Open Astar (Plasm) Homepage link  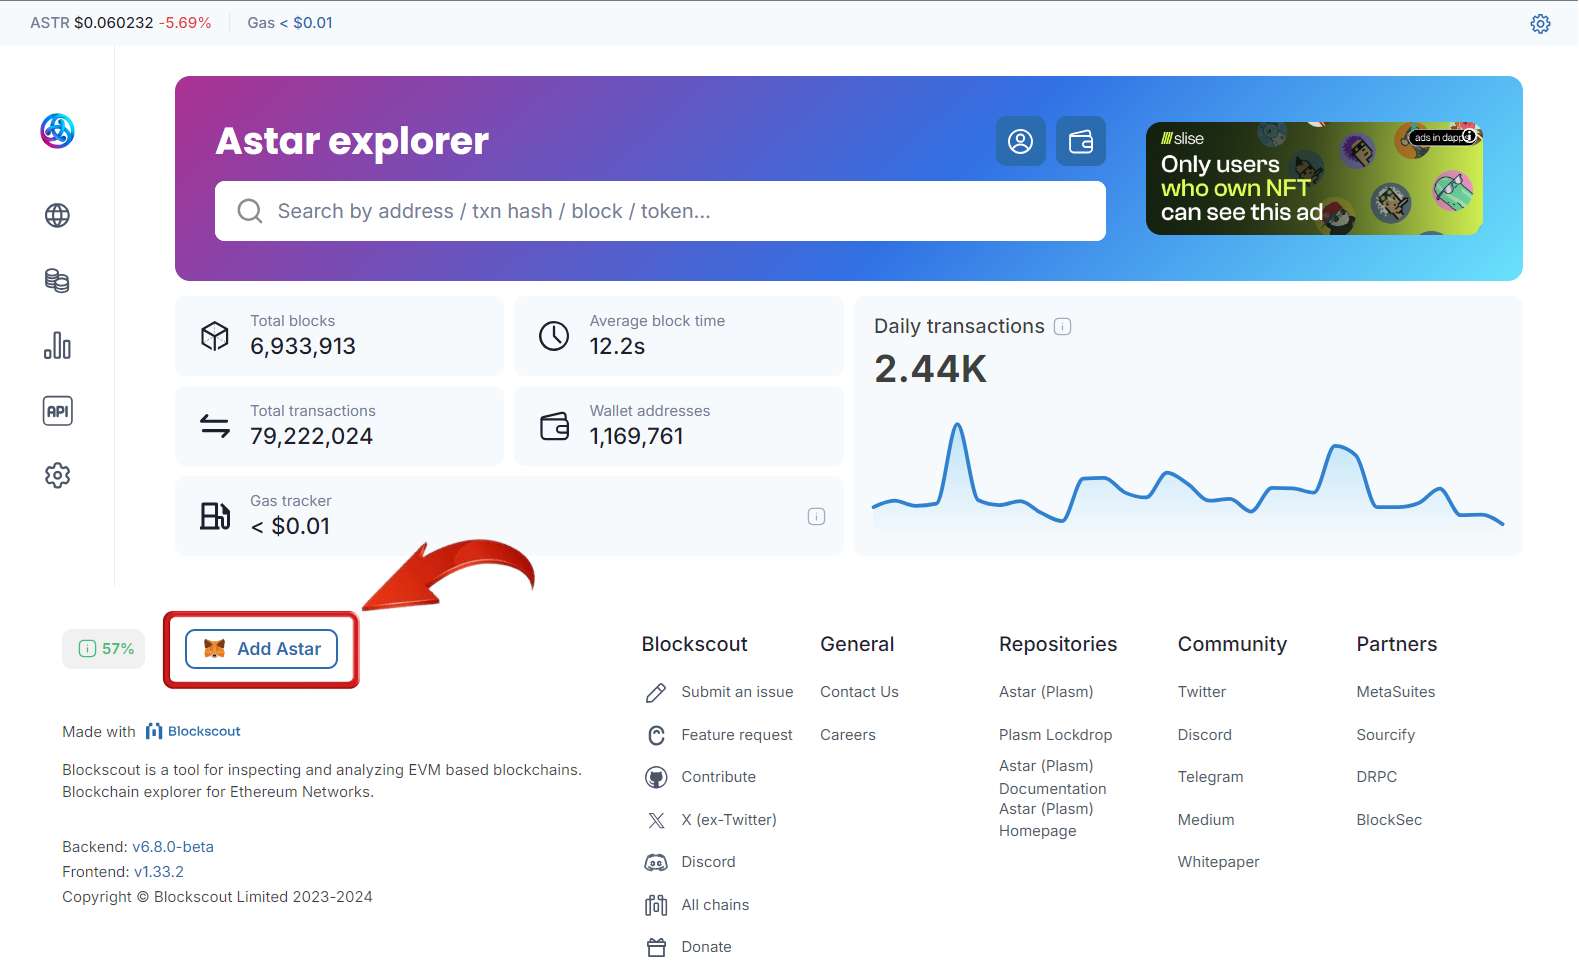[x=1046, y=820]
